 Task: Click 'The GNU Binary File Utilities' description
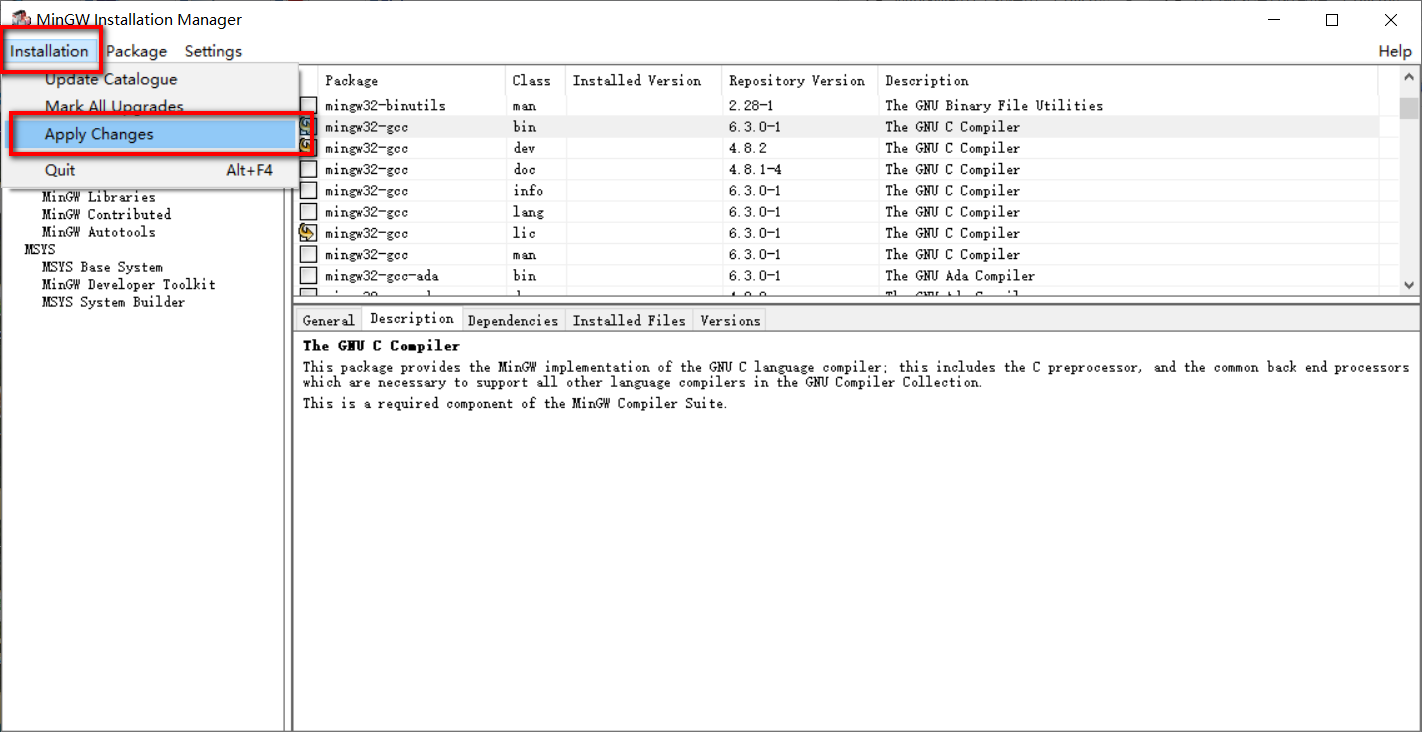(x=994, y=106)
